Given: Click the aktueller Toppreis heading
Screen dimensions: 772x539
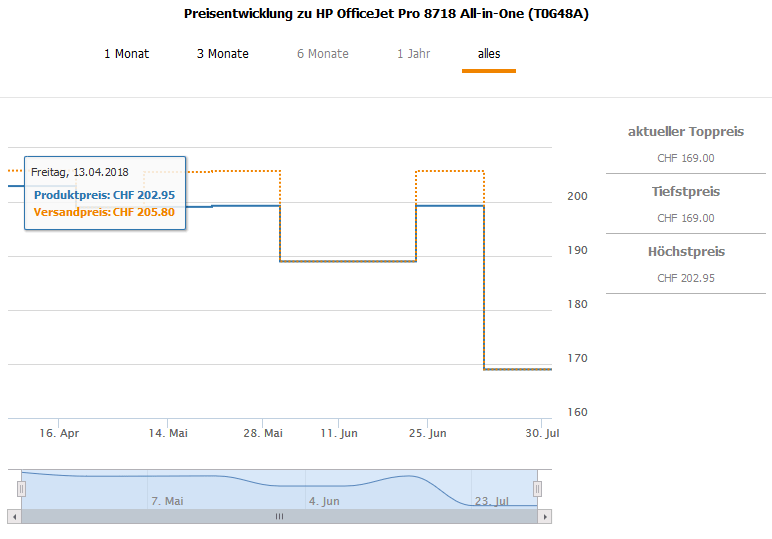Looking at the screenshot, I should coord(686,132).
